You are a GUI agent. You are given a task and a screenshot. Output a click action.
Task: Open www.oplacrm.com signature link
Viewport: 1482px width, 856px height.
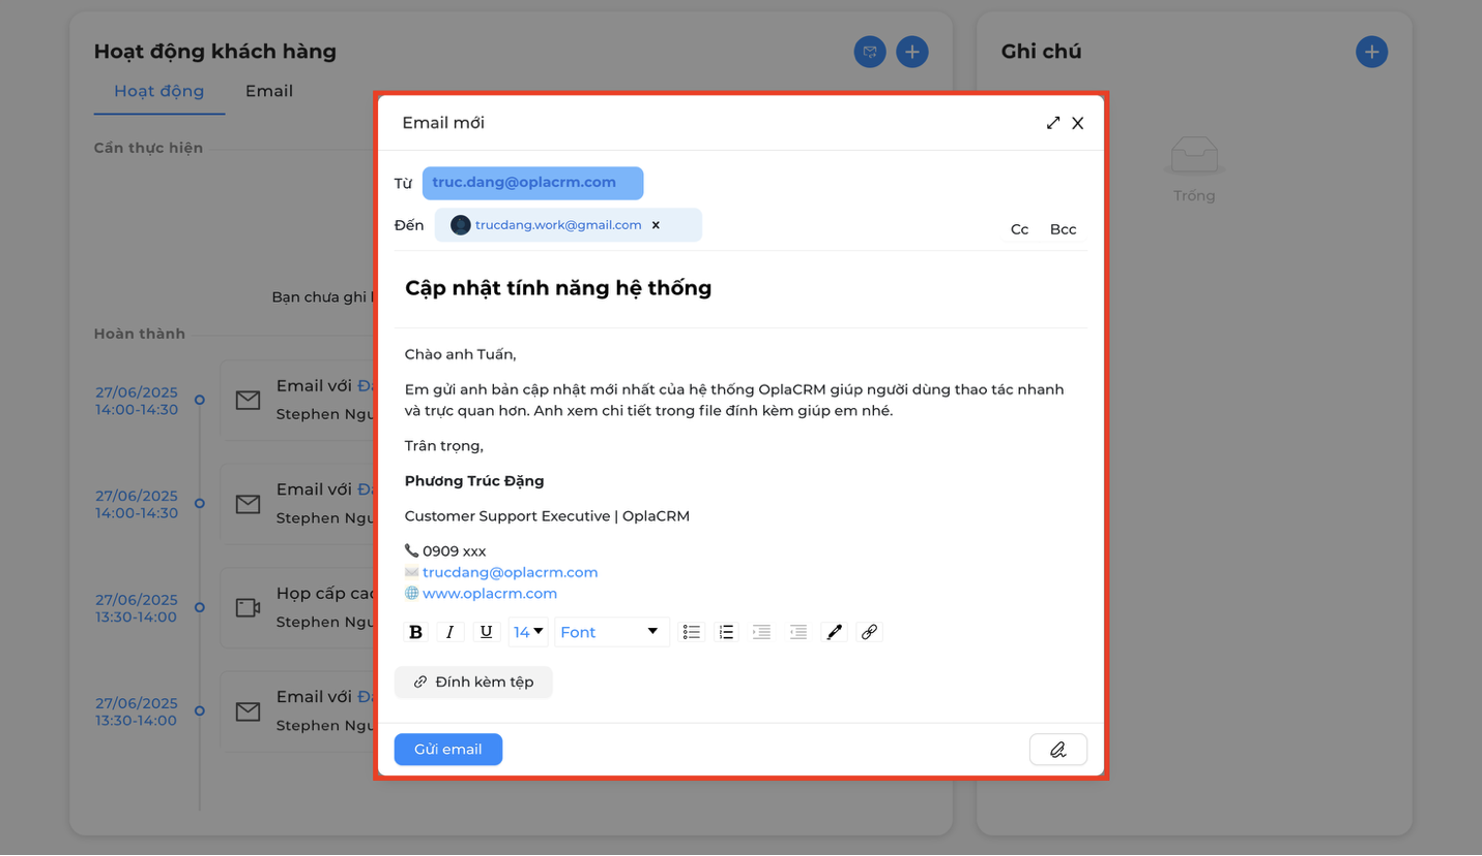tap(490, 593)
